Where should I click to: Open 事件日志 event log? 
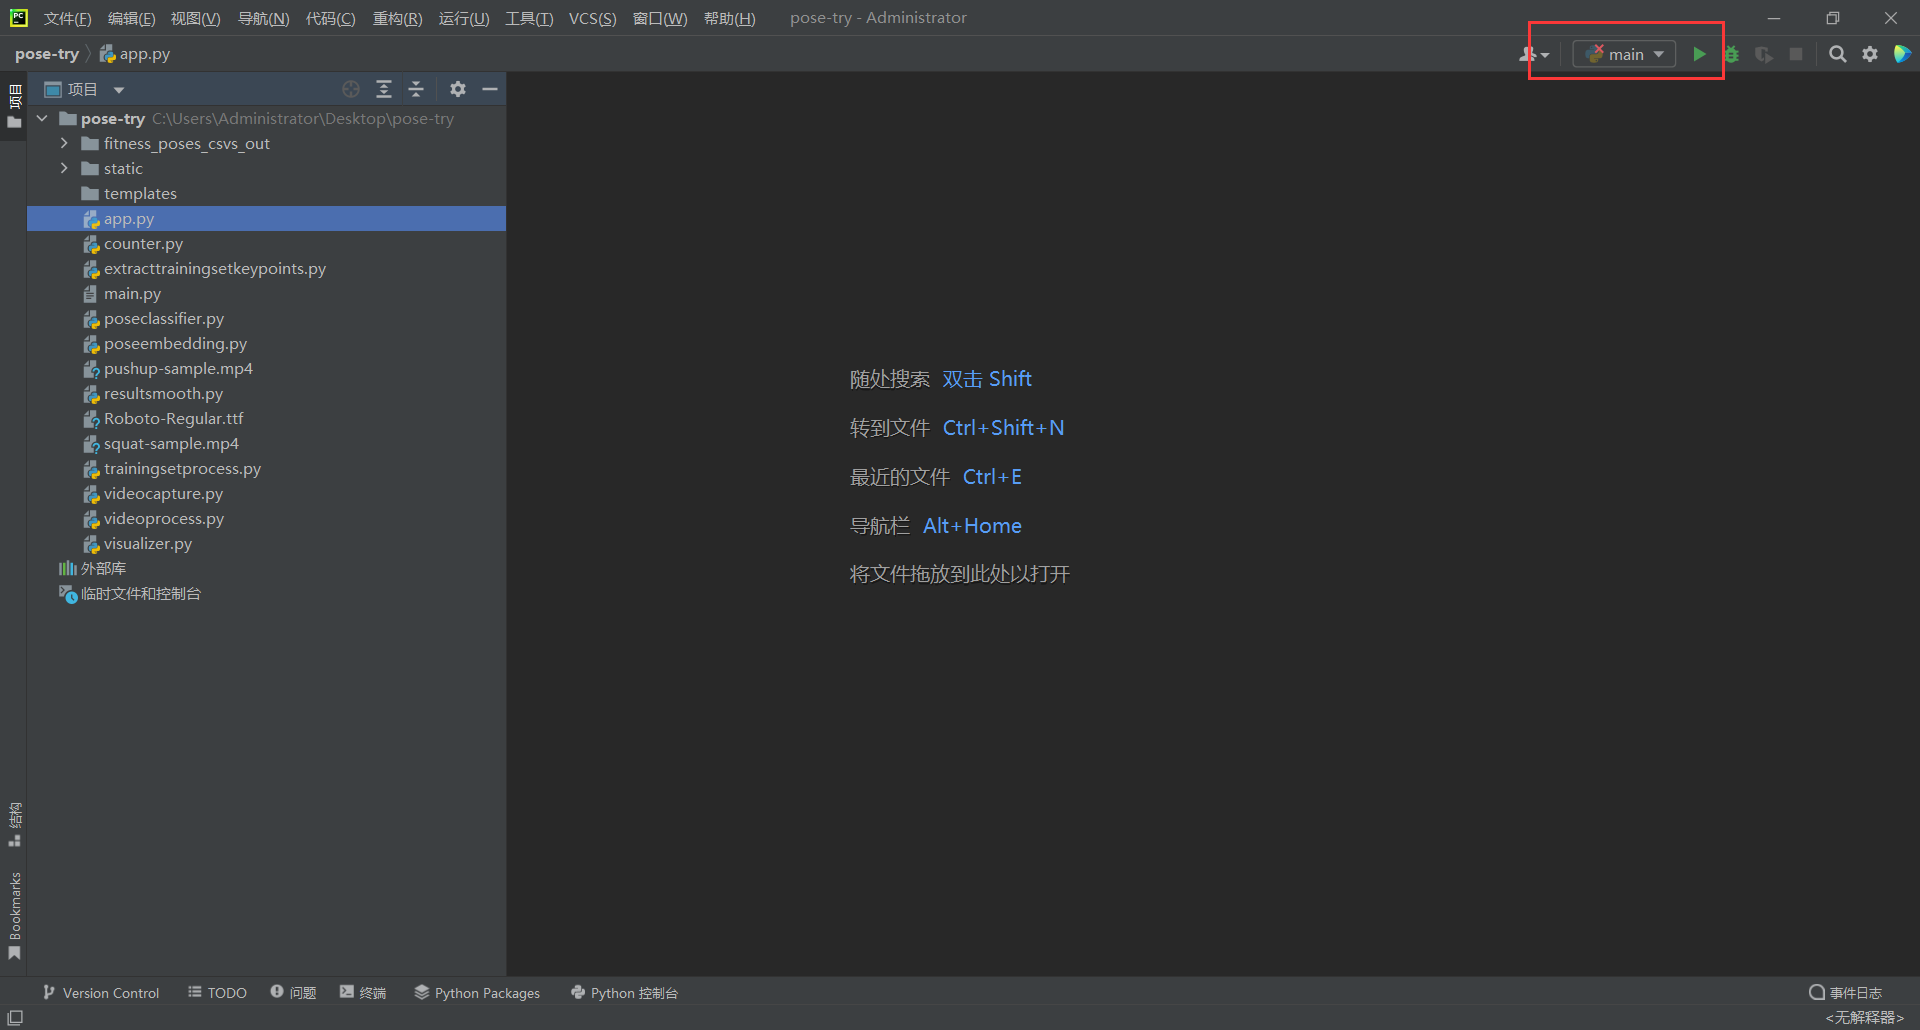click(1846, 992)
